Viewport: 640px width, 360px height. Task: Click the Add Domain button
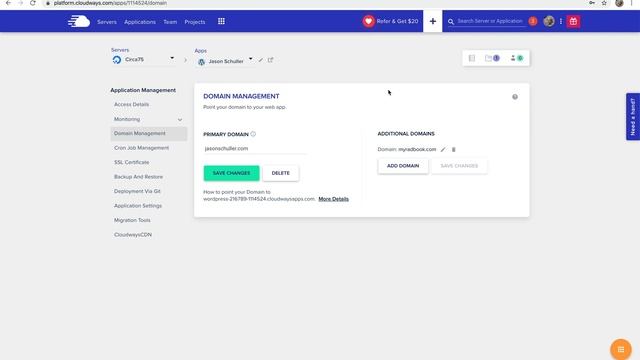click(x=403, y=166)
